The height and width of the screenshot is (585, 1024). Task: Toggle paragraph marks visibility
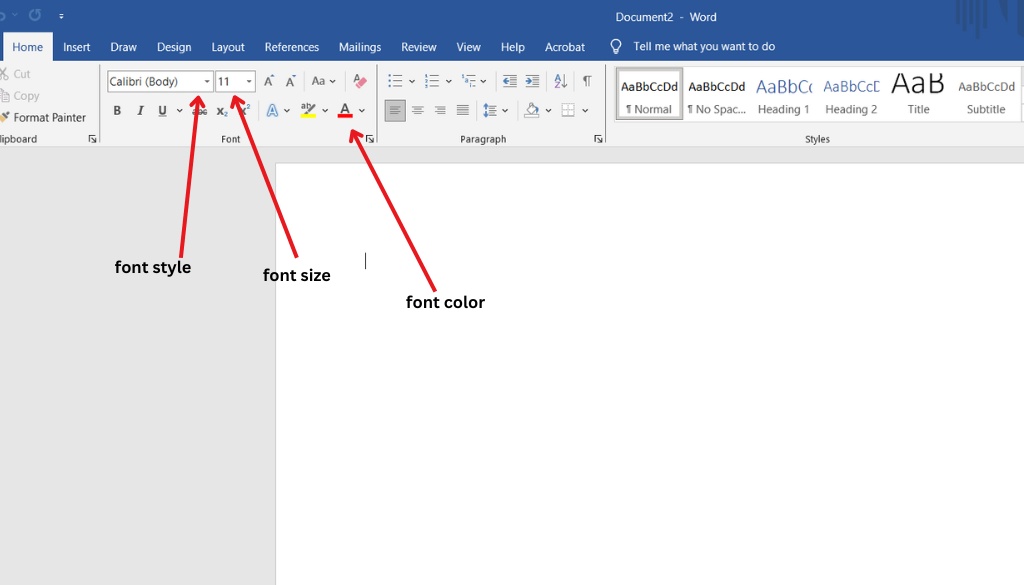pyautogui.click(x=587, y=81)
